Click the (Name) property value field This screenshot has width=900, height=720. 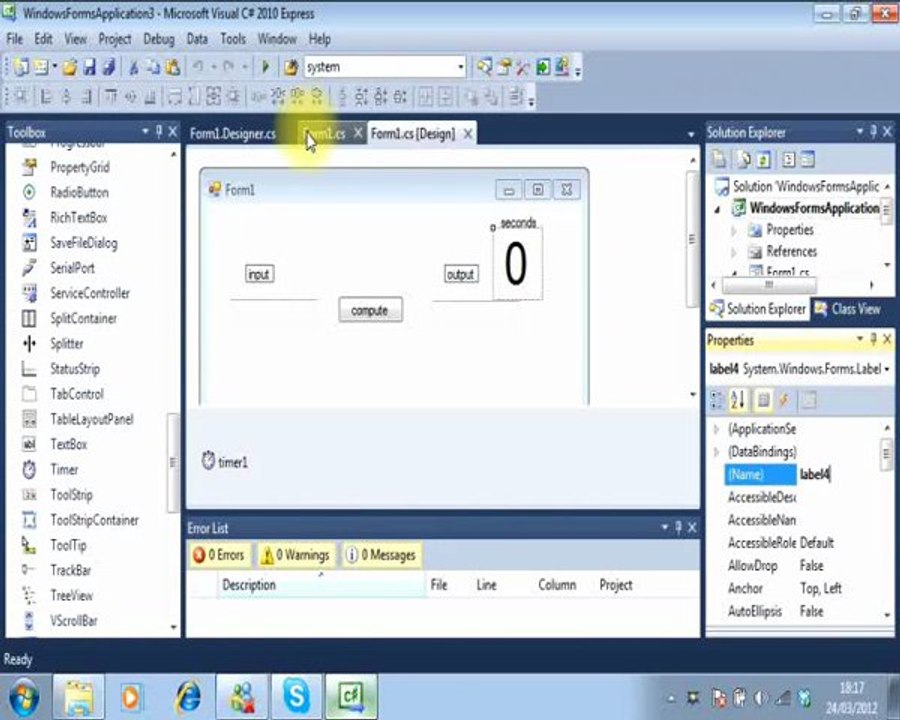(x=839, y=474)
